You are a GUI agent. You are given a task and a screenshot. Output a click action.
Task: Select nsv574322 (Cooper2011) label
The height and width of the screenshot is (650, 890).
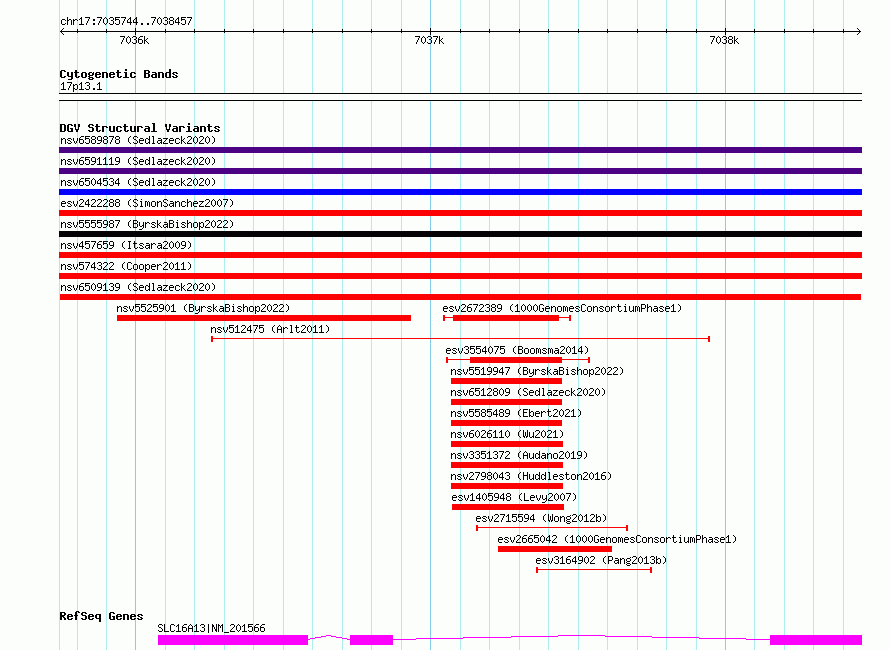(126, 266)
